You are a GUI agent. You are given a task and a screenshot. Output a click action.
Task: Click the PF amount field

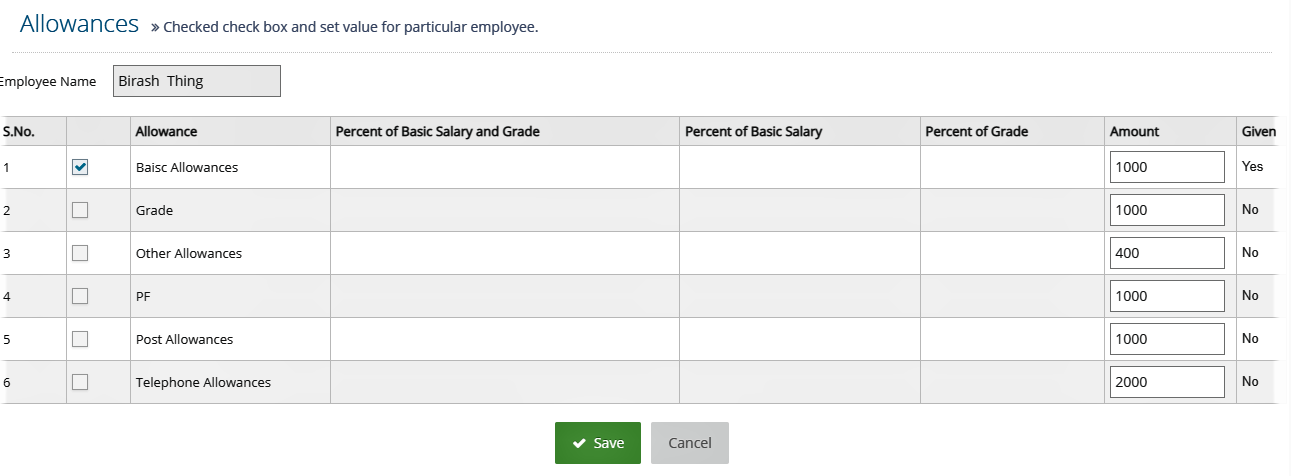coord(1167,296)
